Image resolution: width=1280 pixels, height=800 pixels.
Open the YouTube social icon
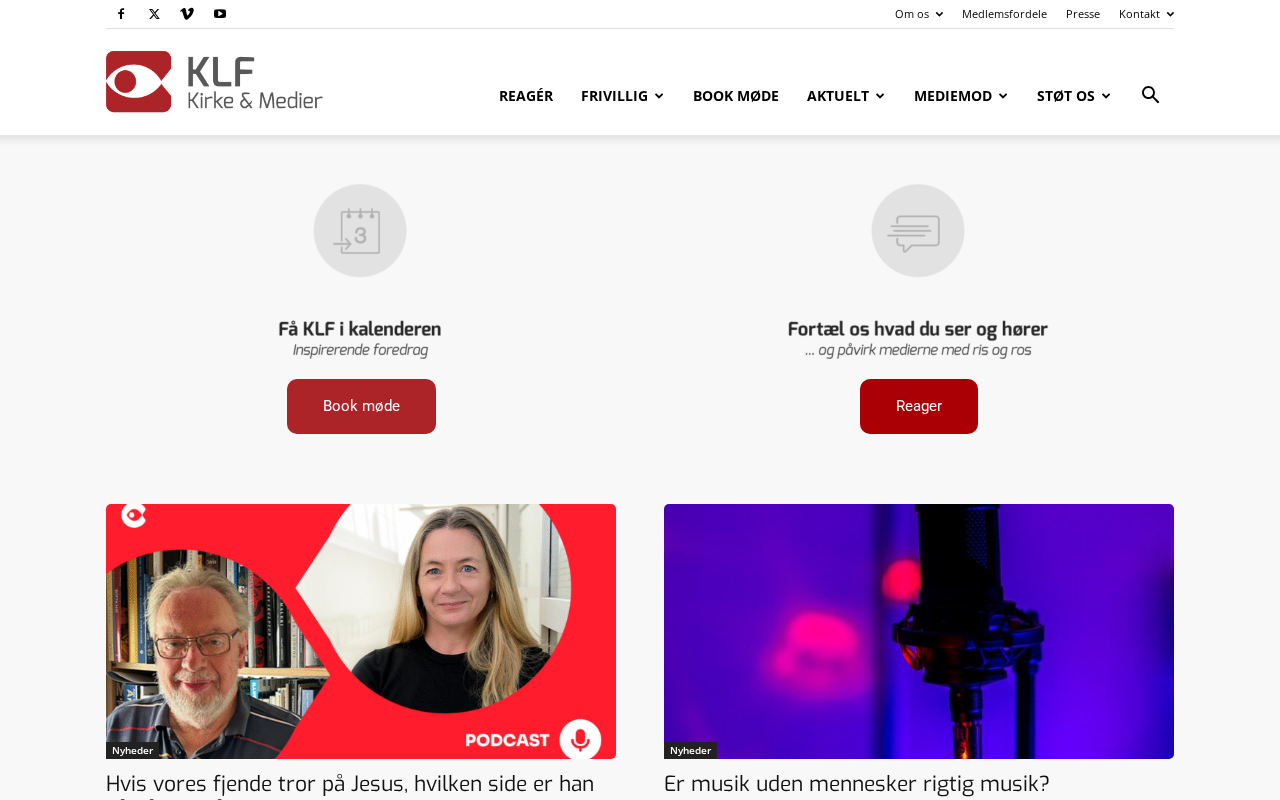(220, 14)
